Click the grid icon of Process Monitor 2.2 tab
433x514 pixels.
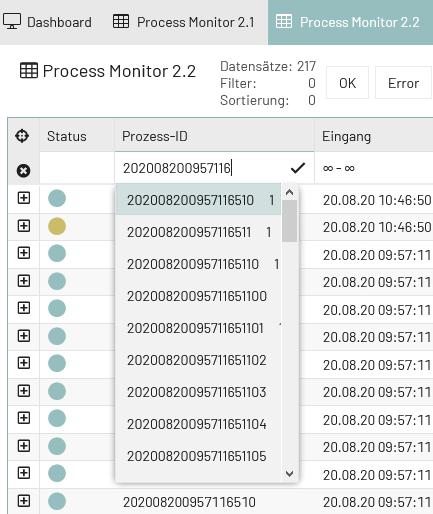(284, 21)
